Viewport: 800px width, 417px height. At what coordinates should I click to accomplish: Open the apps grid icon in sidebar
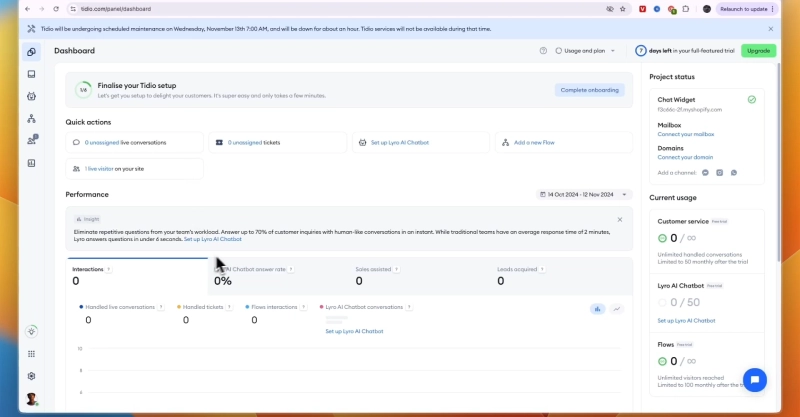[32, 354]
